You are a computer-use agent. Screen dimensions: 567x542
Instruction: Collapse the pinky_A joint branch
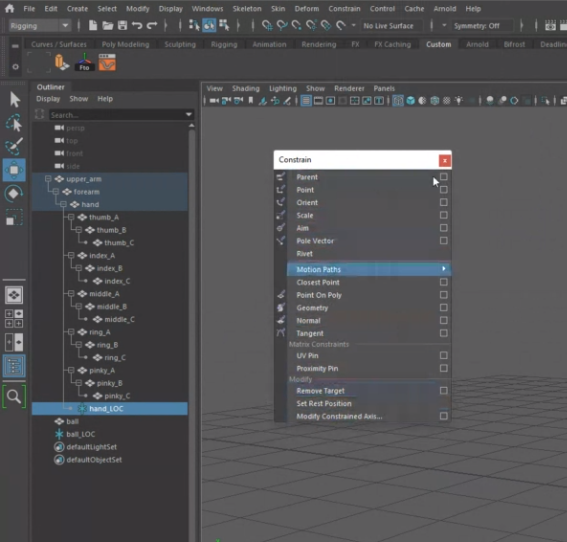tap(71, 370)
